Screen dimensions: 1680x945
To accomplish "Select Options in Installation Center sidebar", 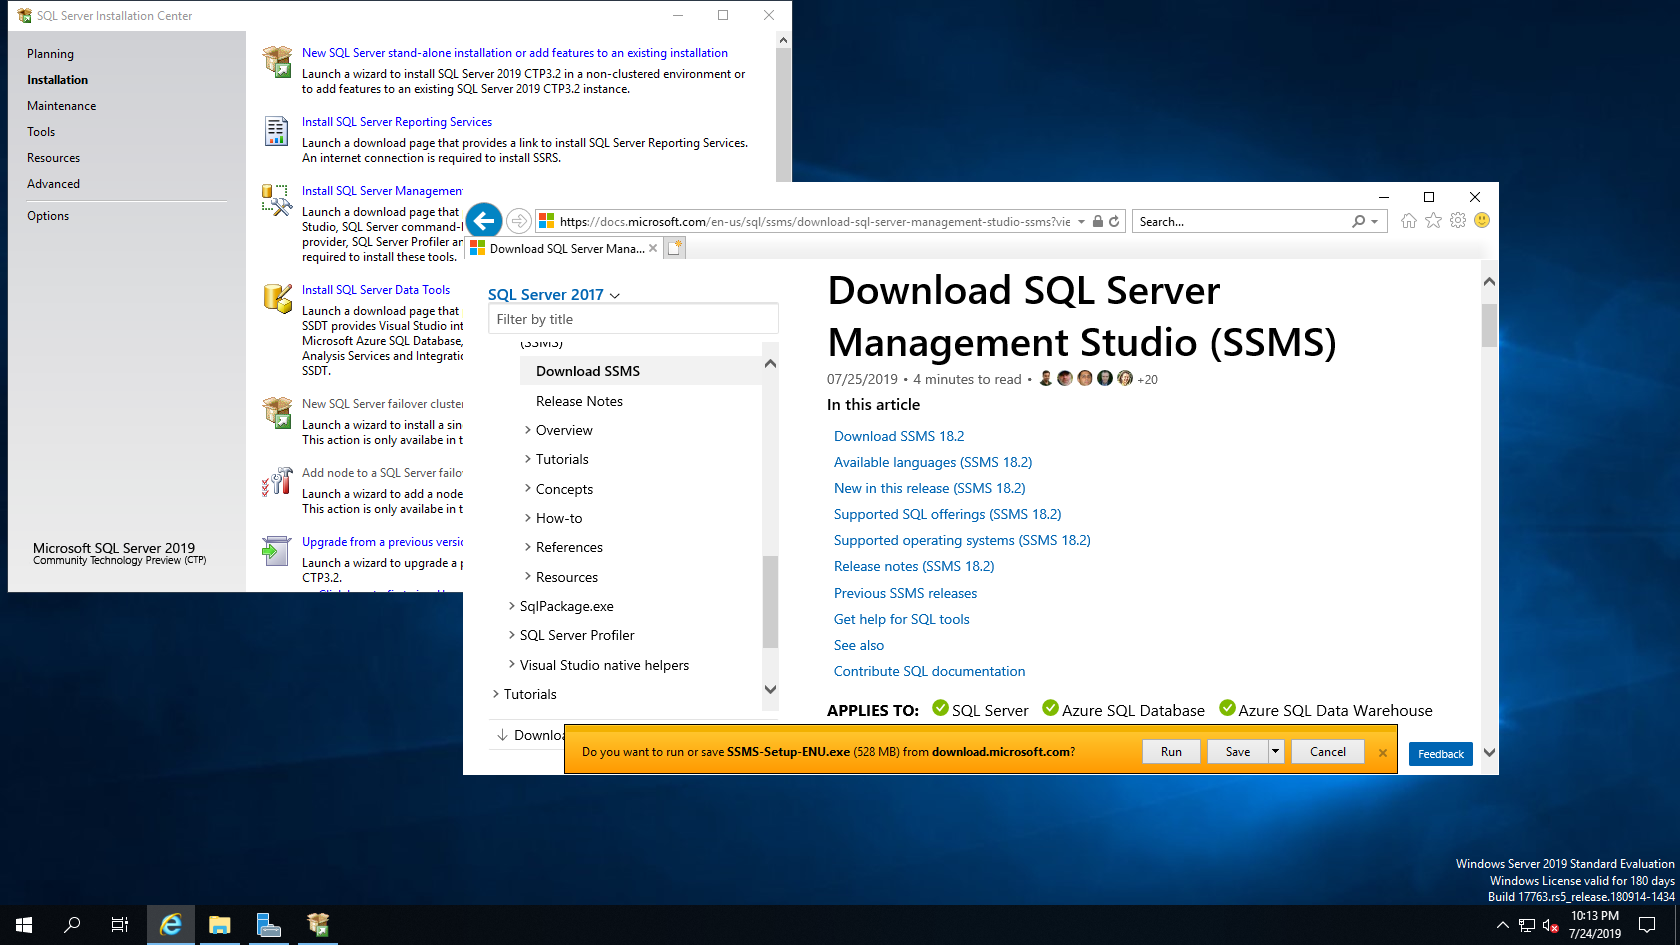I will [x=48, y=216].
